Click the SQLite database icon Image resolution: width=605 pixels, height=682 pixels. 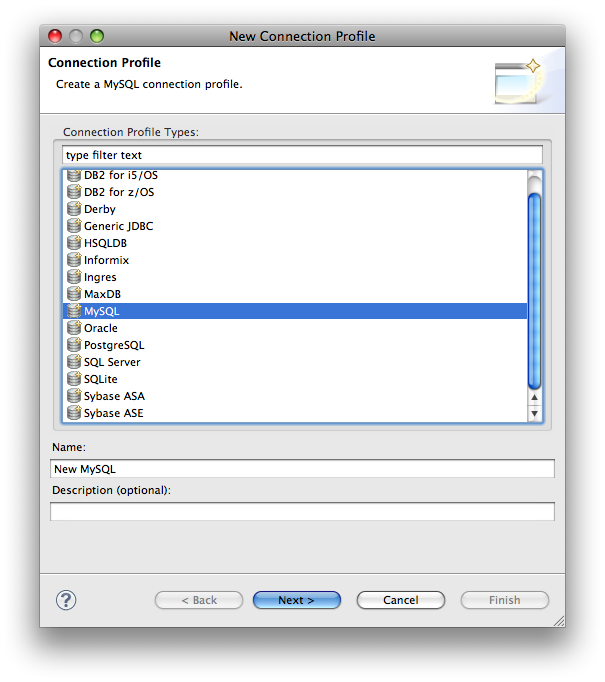pos(74,378)
